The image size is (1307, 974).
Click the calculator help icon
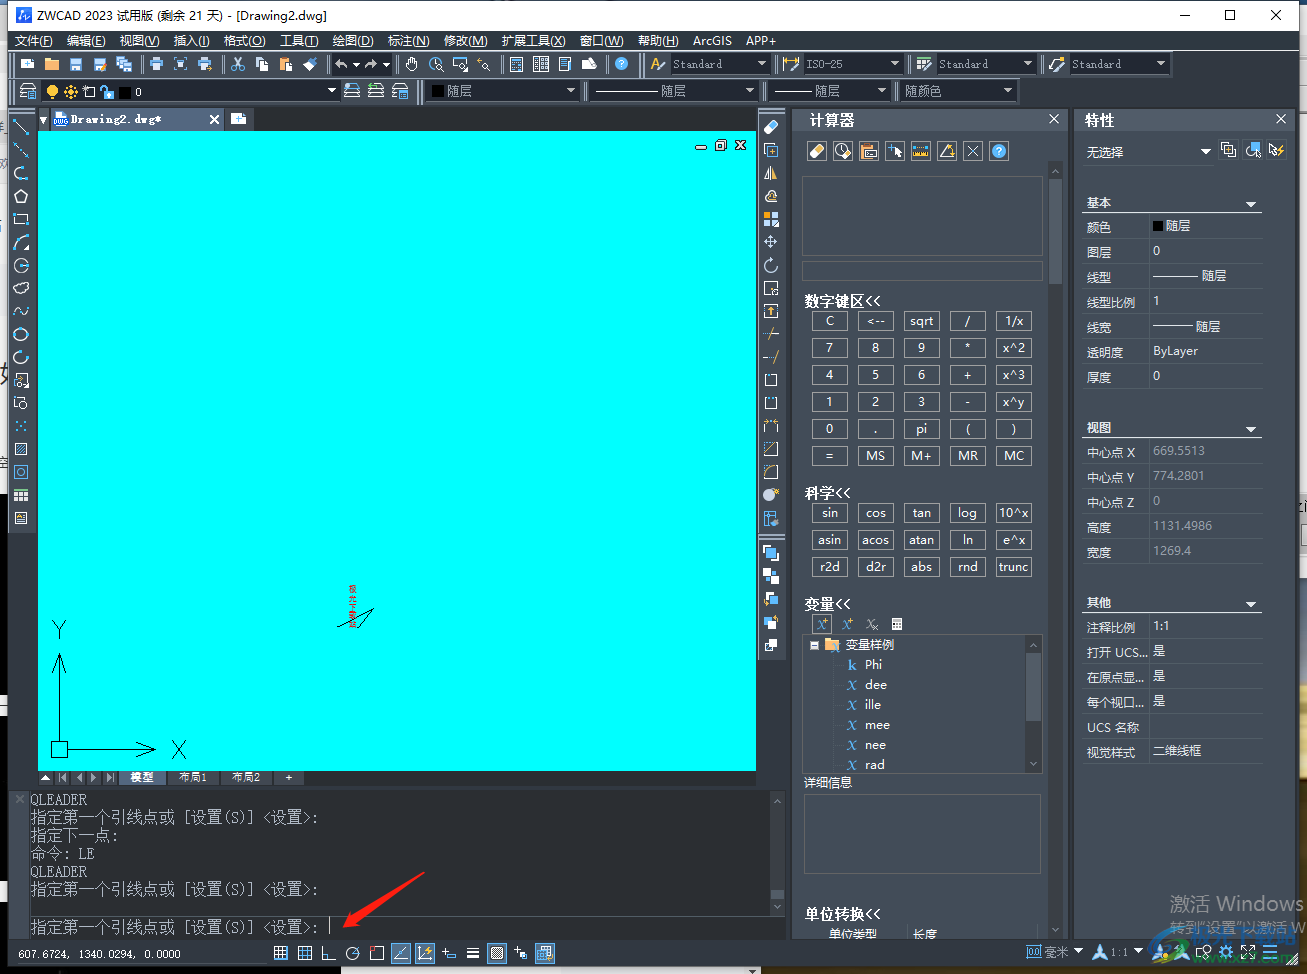(x=999, y=151)
